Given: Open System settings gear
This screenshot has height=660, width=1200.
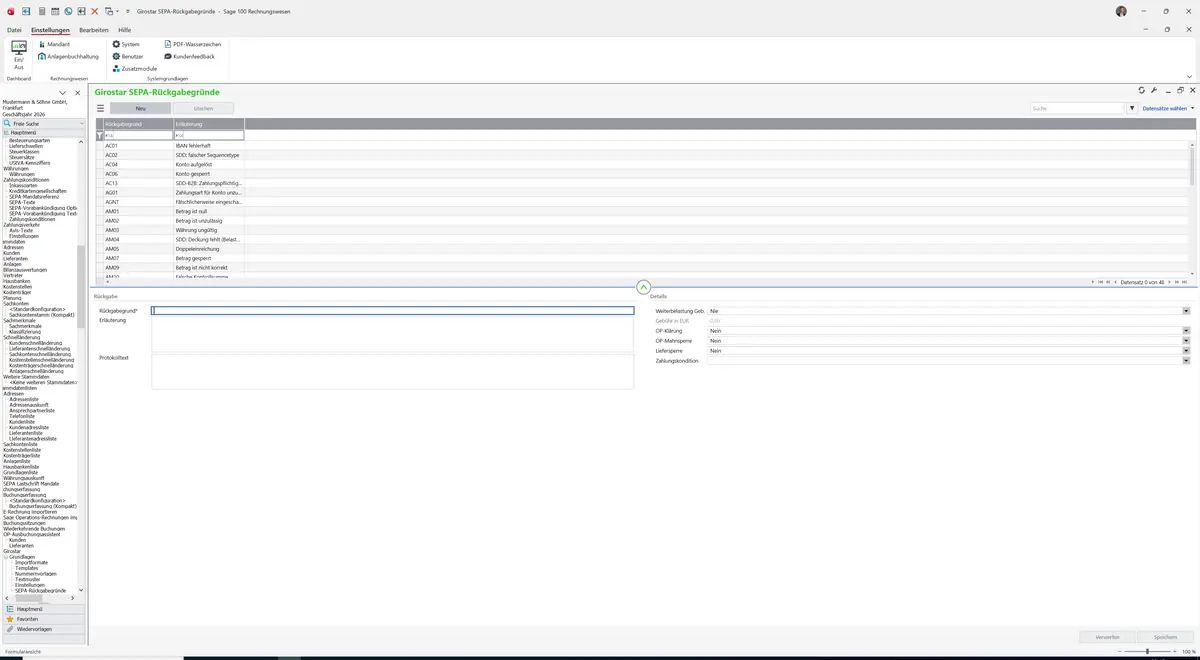Looking at the screenshot, I should pos(126,44).
